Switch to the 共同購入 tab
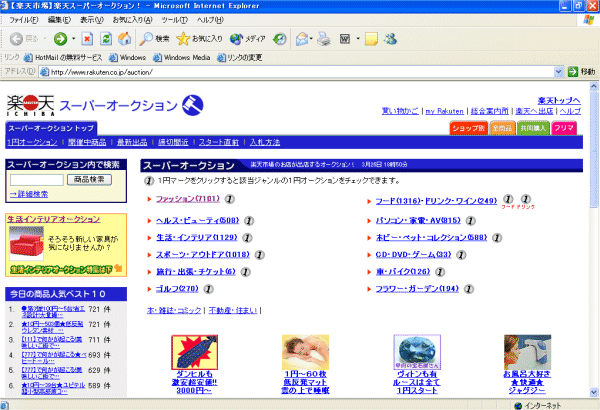Image resolution: width=600 pixels, height=410 pixels. pos(533,128)
